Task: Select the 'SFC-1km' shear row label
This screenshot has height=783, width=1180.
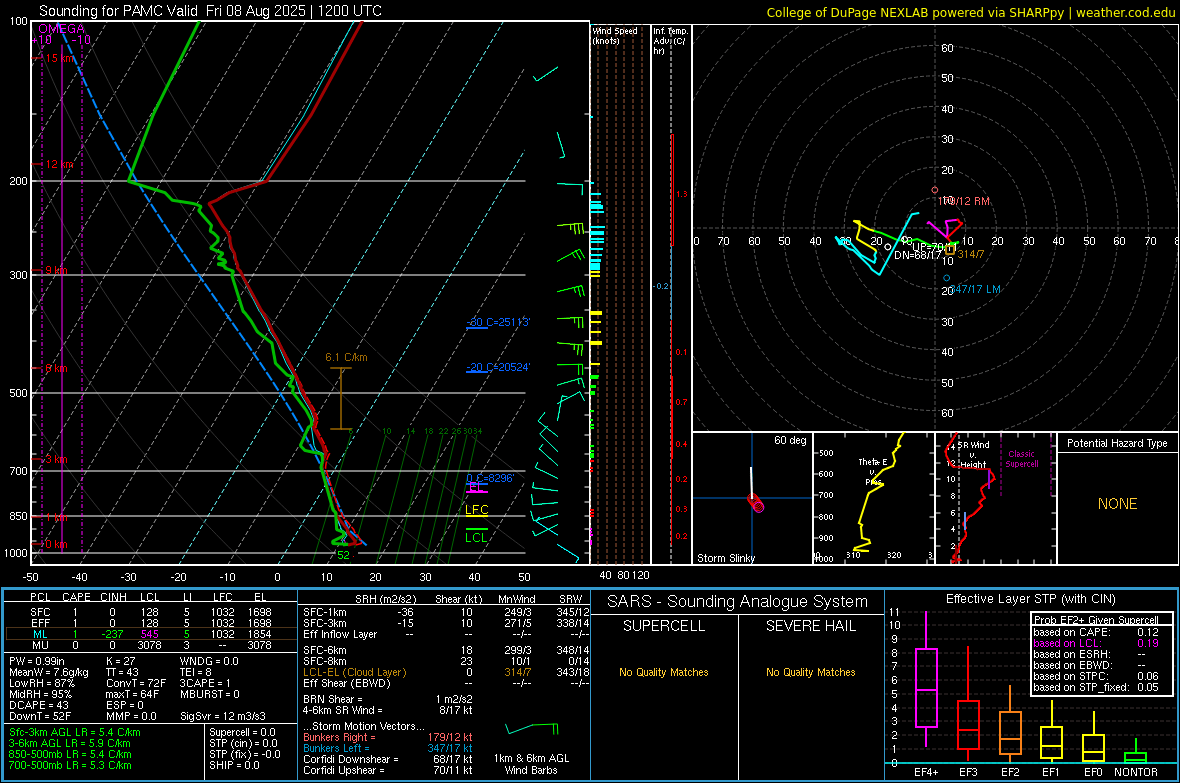Action: [x=325, y=613]
